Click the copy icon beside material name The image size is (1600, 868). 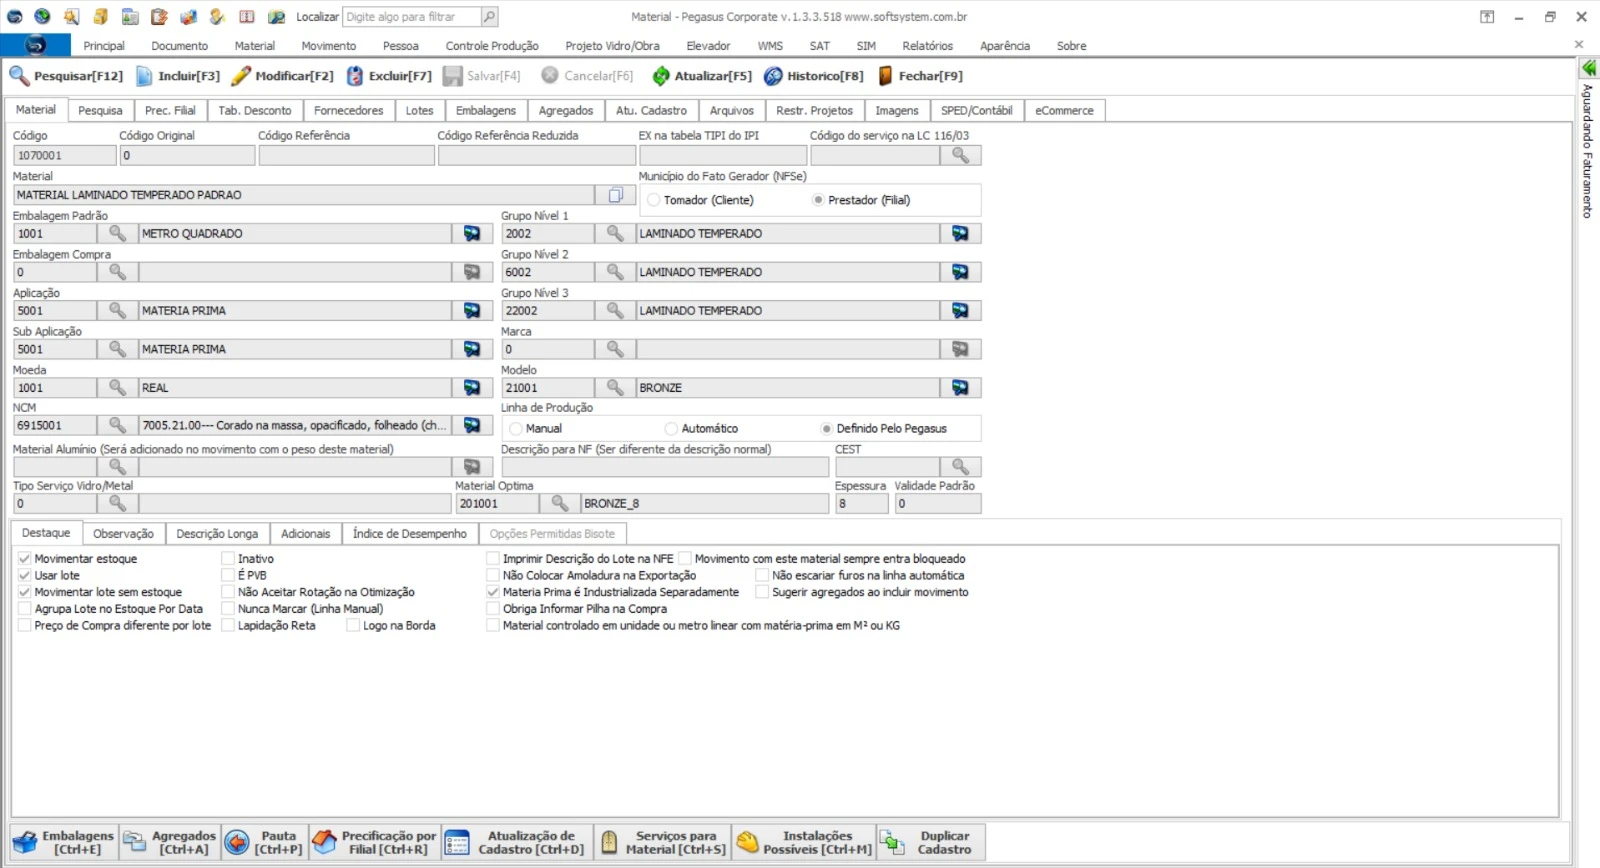click(615, 195)
